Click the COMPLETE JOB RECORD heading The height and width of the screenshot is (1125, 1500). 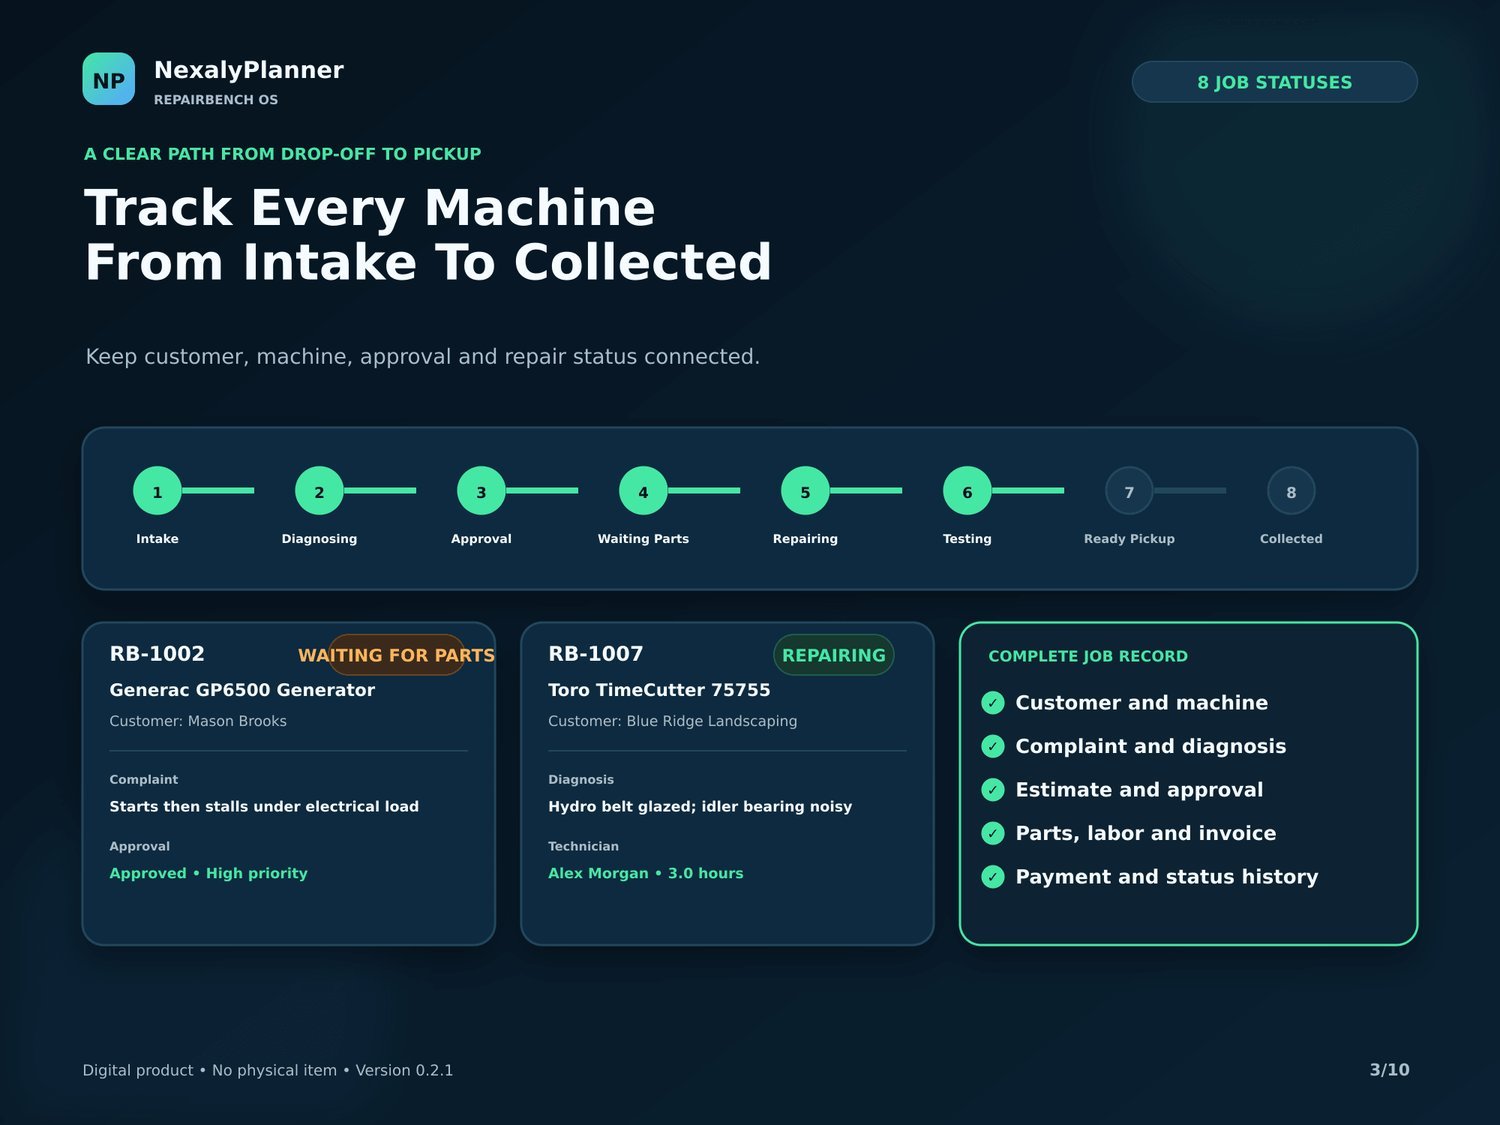pyautogui.click(x=1088, y=656)
